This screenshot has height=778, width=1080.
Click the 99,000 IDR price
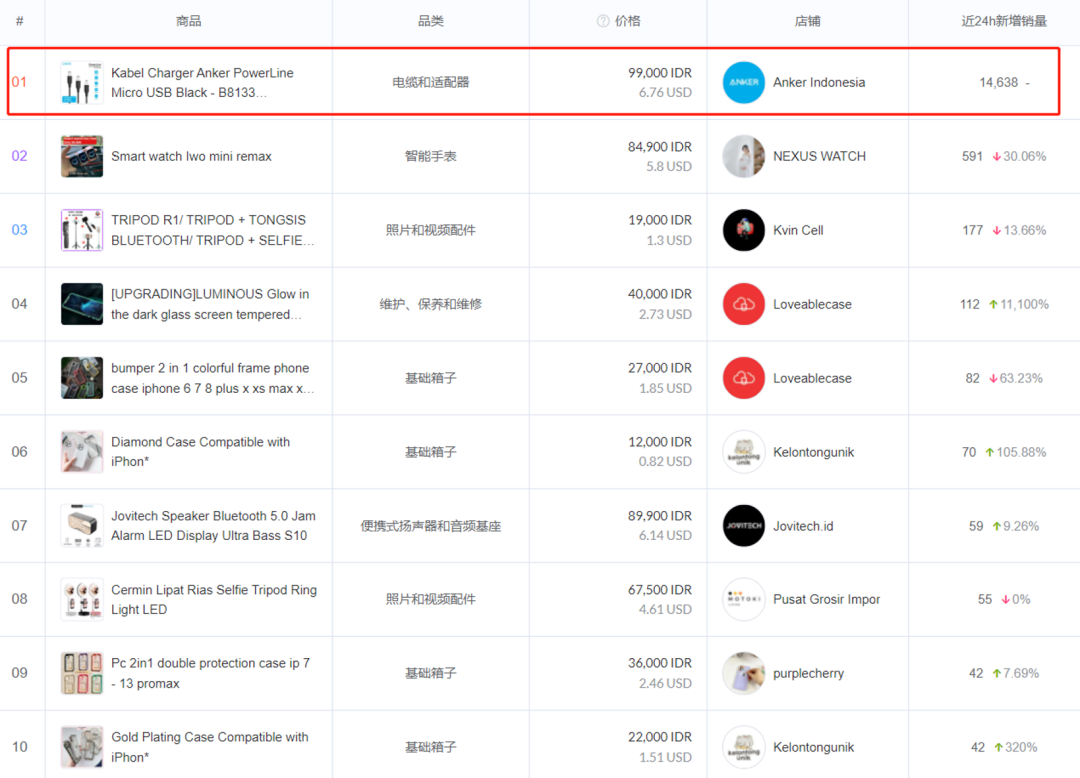660,73
